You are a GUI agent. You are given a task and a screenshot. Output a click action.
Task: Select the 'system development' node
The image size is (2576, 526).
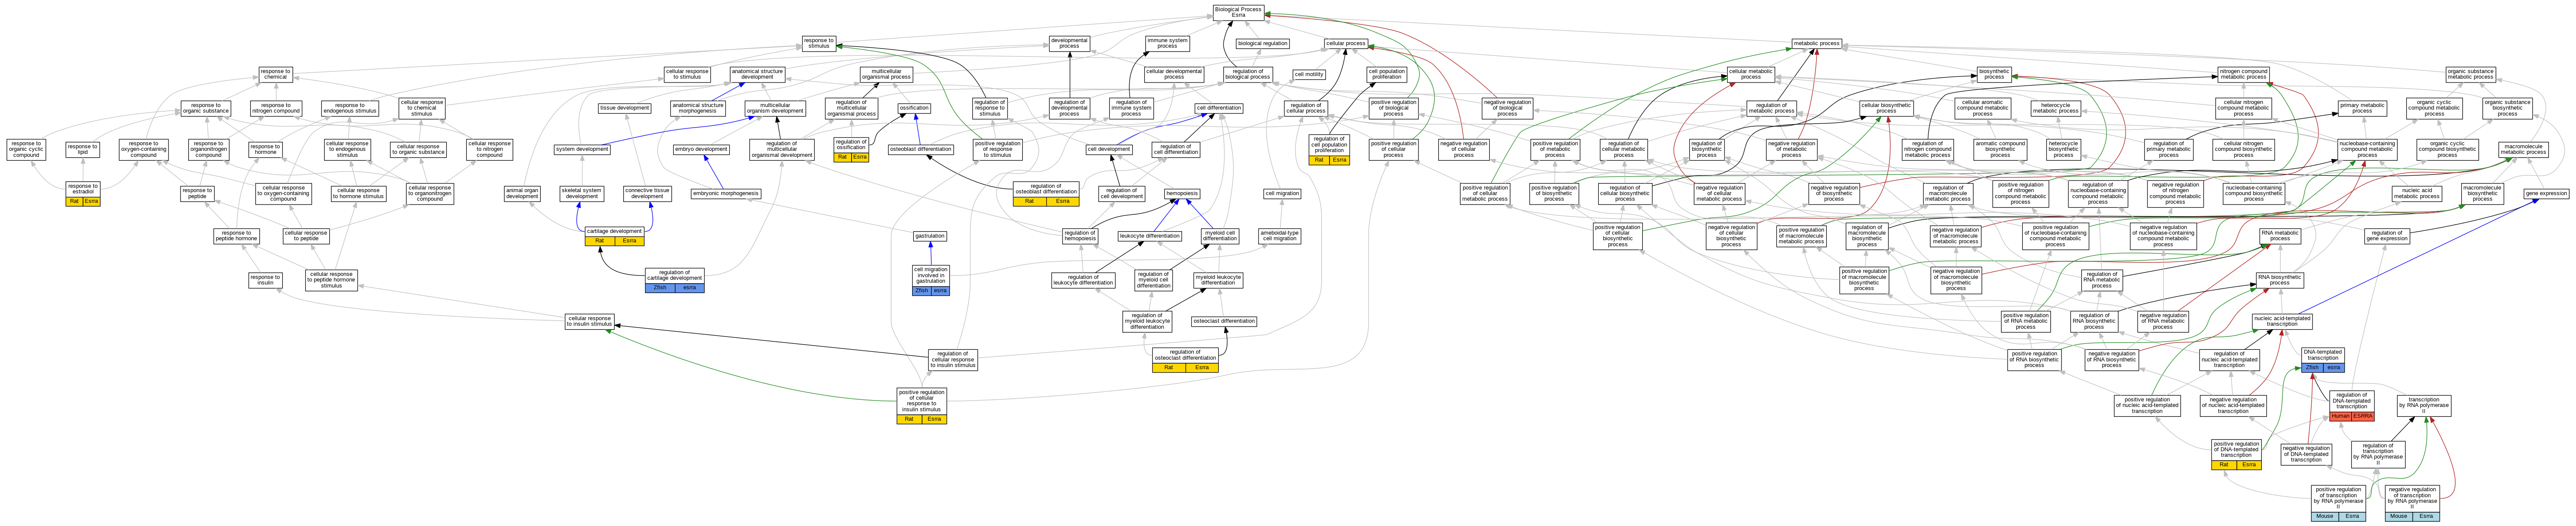point(582,149)
